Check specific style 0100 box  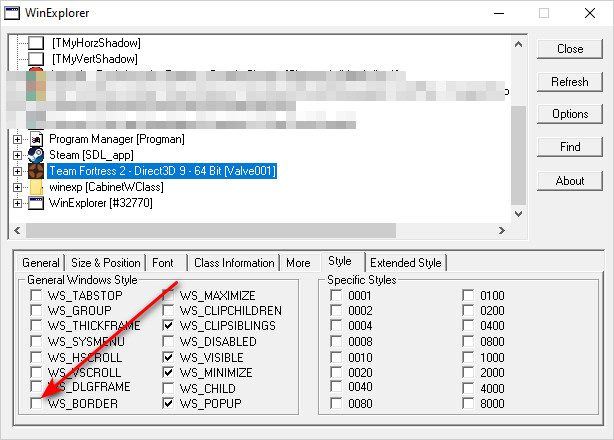coord(468,295)
